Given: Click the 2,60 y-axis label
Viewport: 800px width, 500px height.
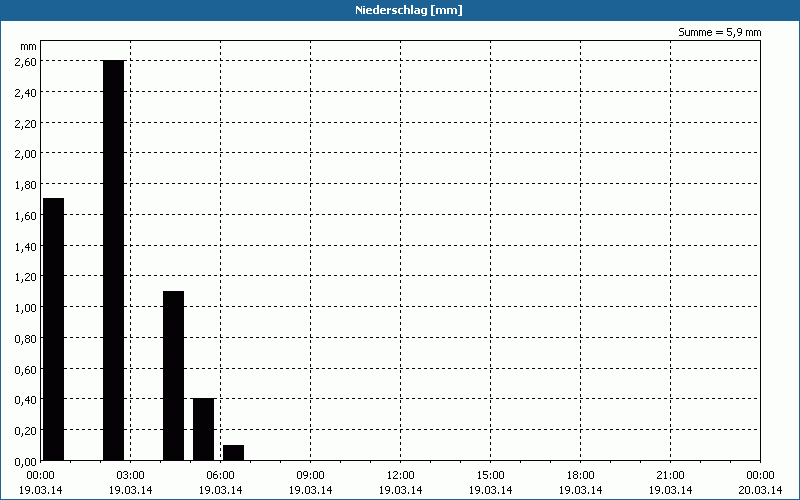Looking at the screenshot, I should tap(26, 61).
